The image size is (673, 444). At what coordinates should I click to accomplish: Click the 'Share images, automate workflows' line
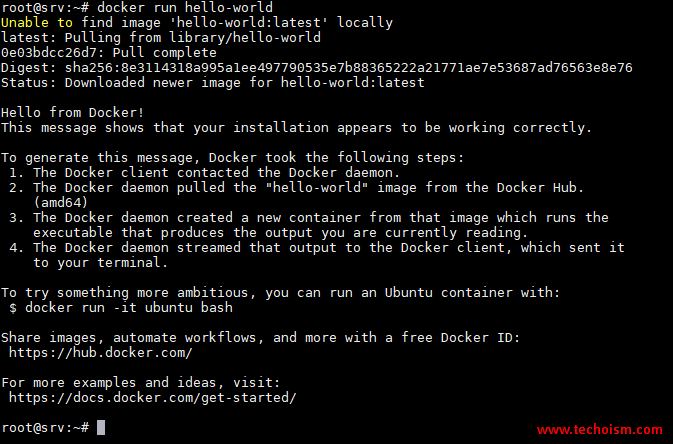pos(261,338)
